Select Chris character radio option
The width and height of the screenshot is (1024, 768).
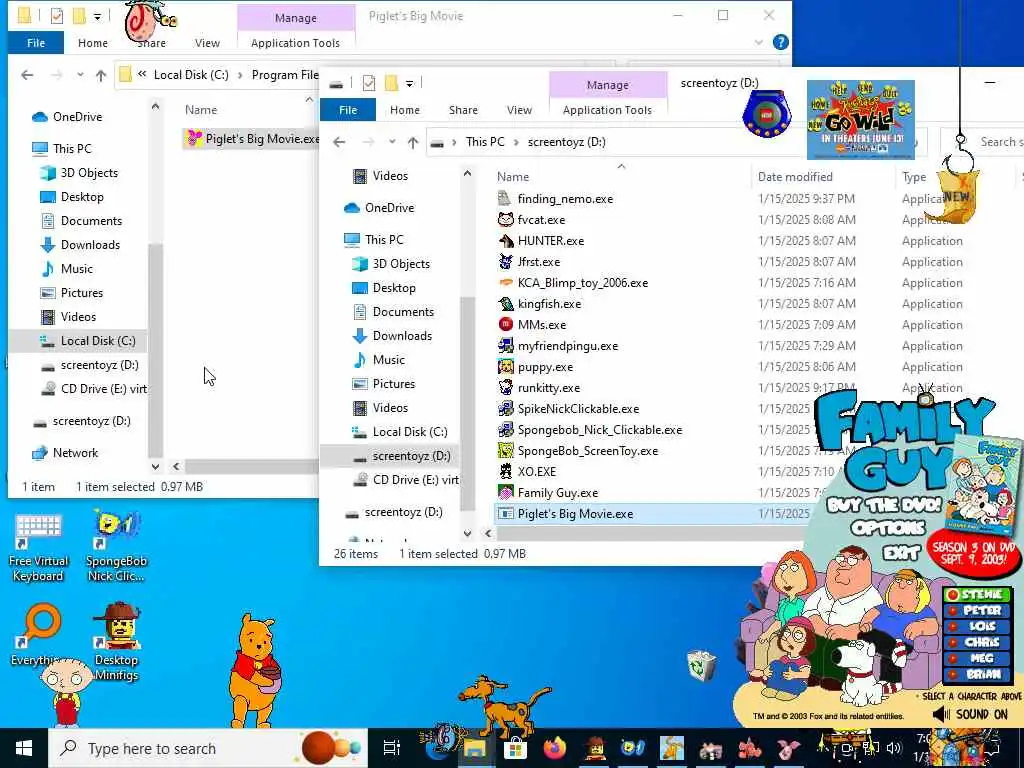tap(976, 642)
